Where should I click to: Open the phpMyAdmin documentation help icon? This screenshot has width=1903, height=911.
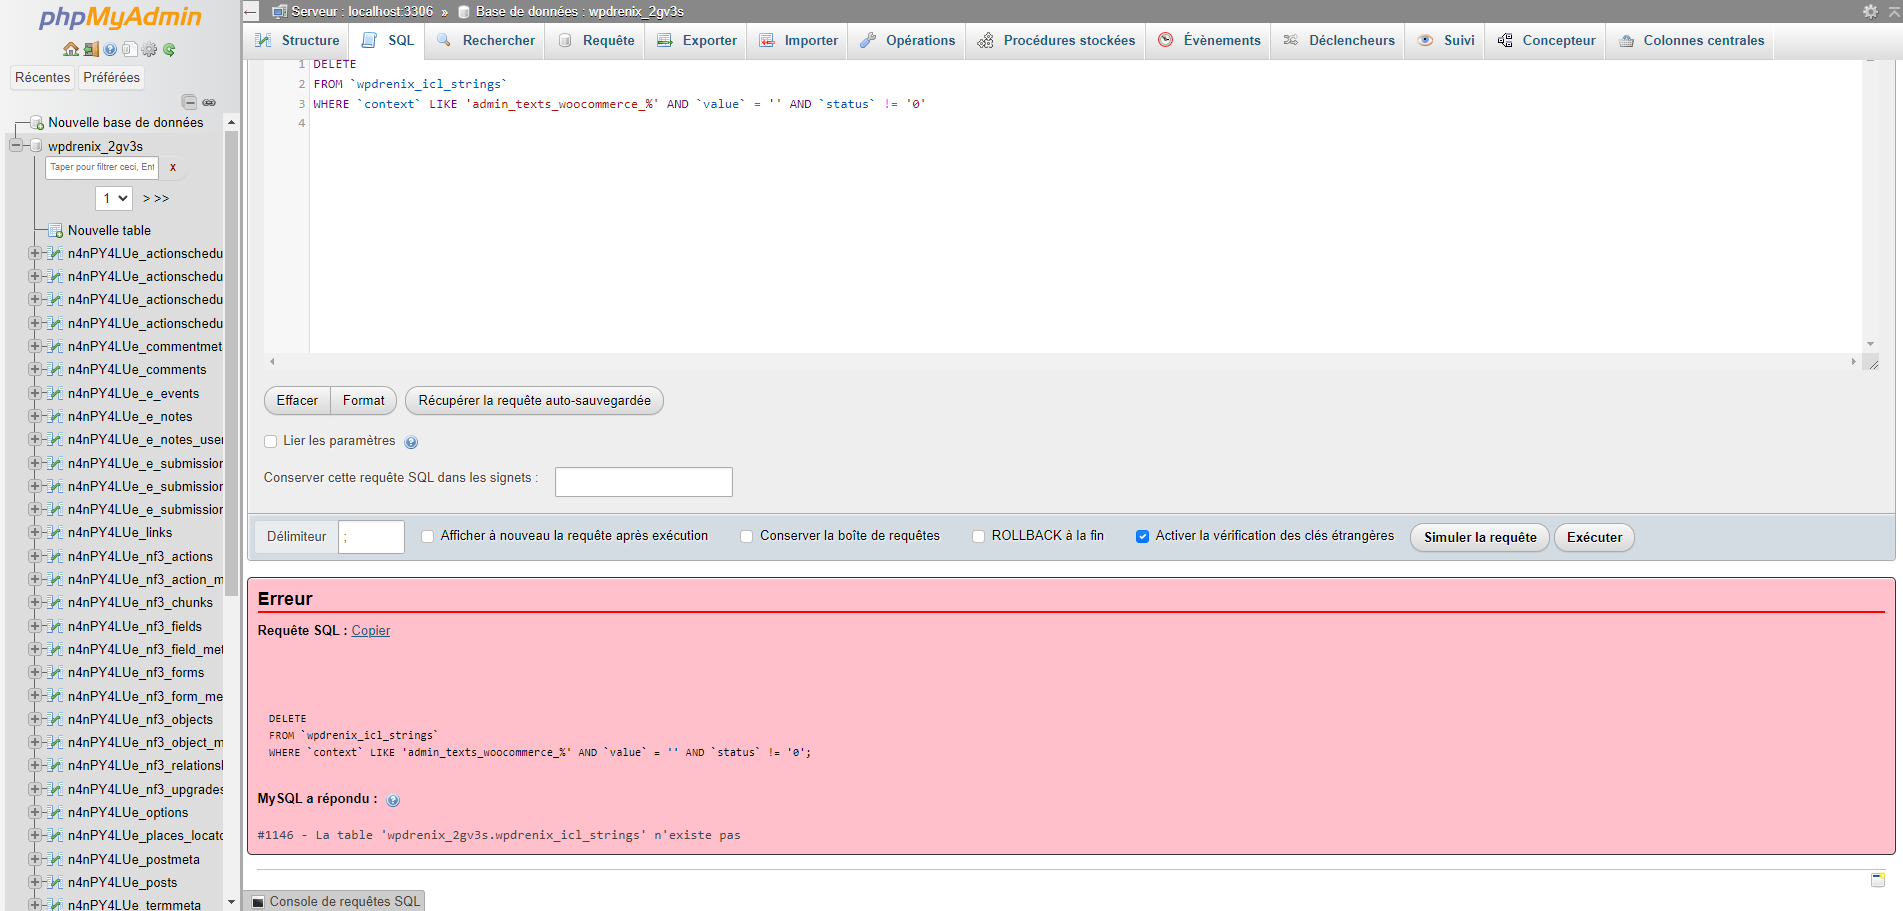[110, 49]
